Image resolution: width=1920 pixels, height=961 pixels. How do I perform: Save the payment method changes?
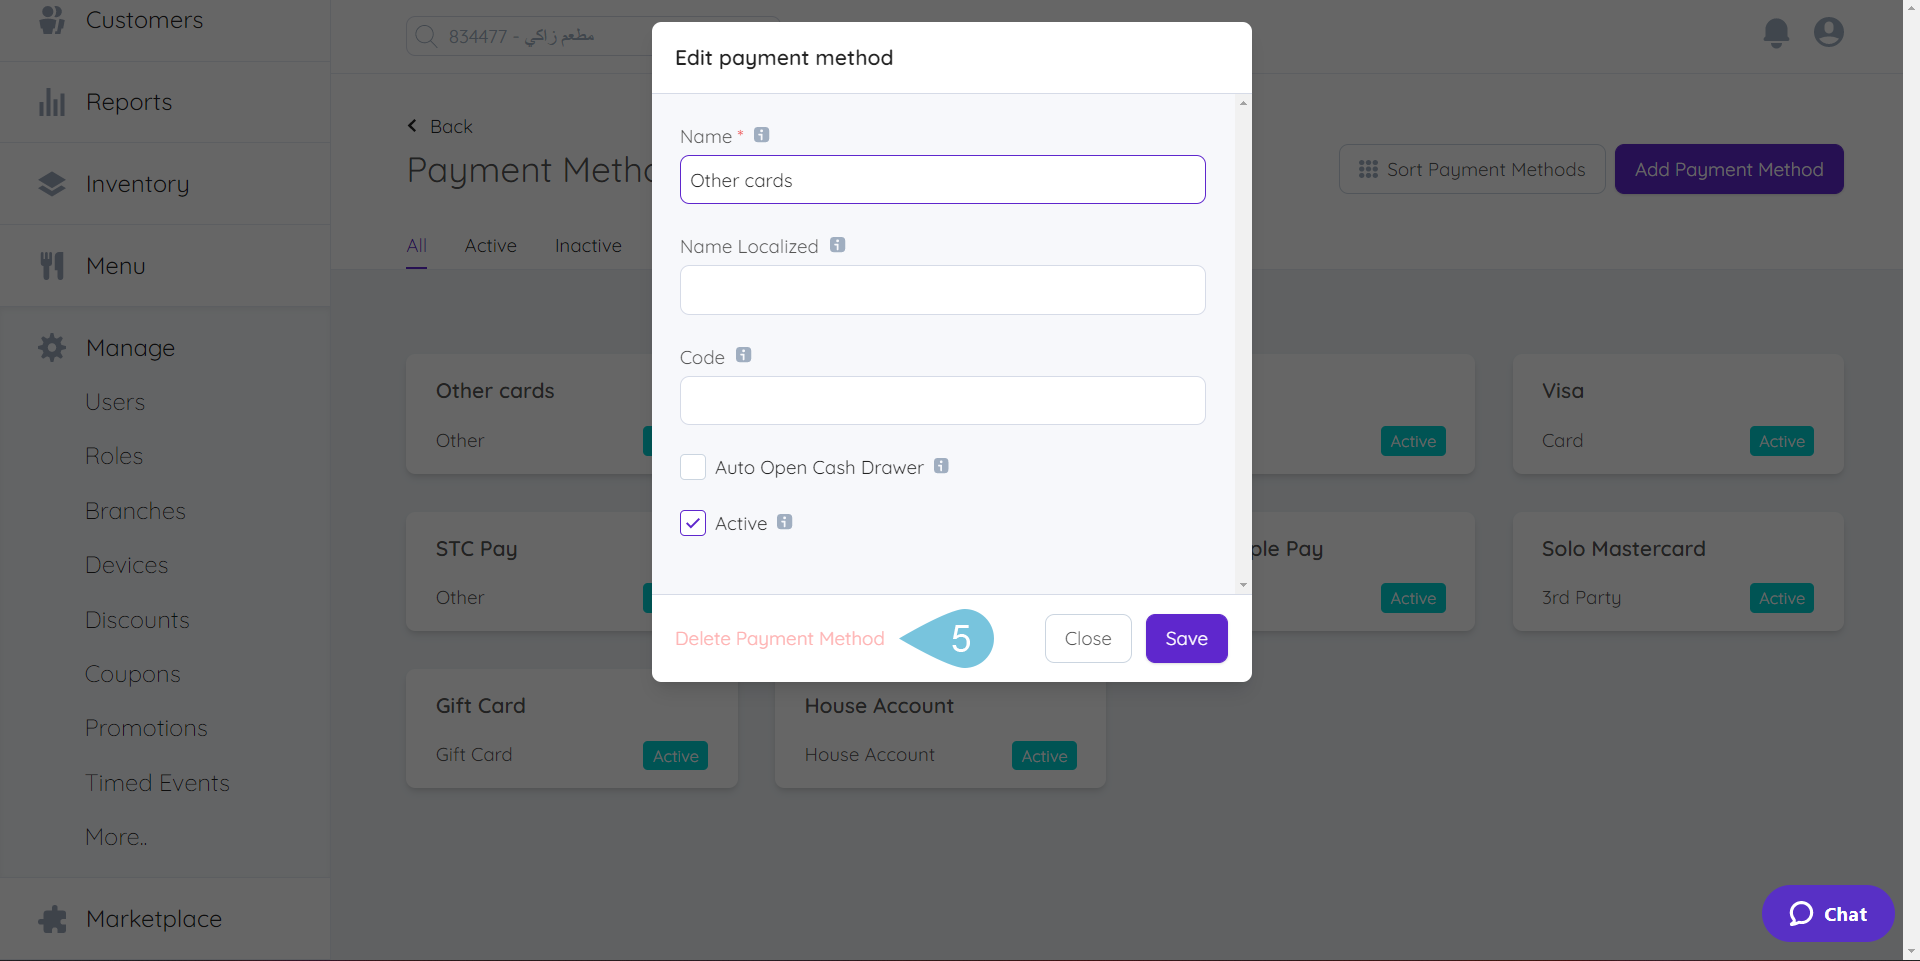click(1186, 638)
